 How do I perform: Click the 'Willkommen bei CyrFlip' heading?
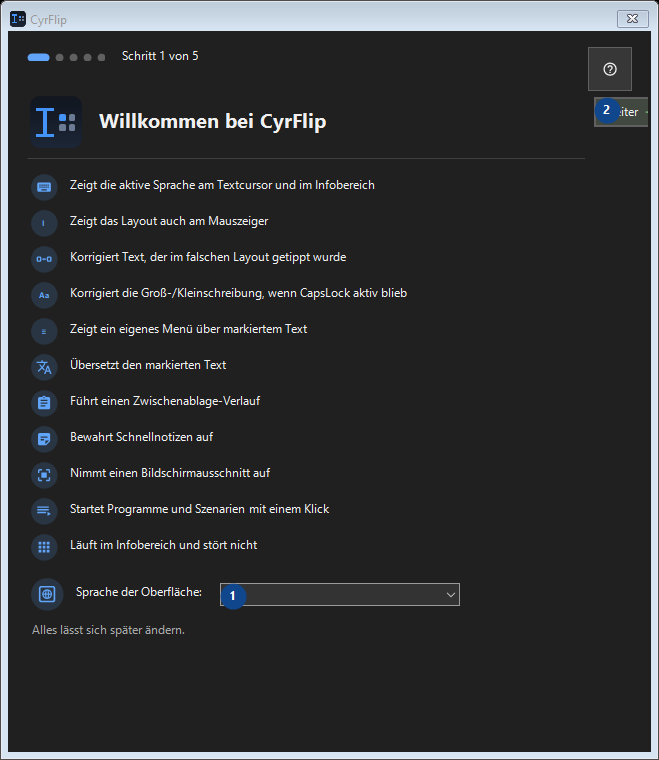[212, 121]
